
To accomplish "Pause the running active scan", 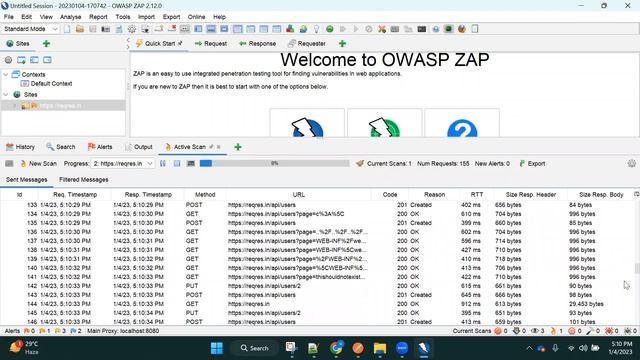I will pos(163,163).
